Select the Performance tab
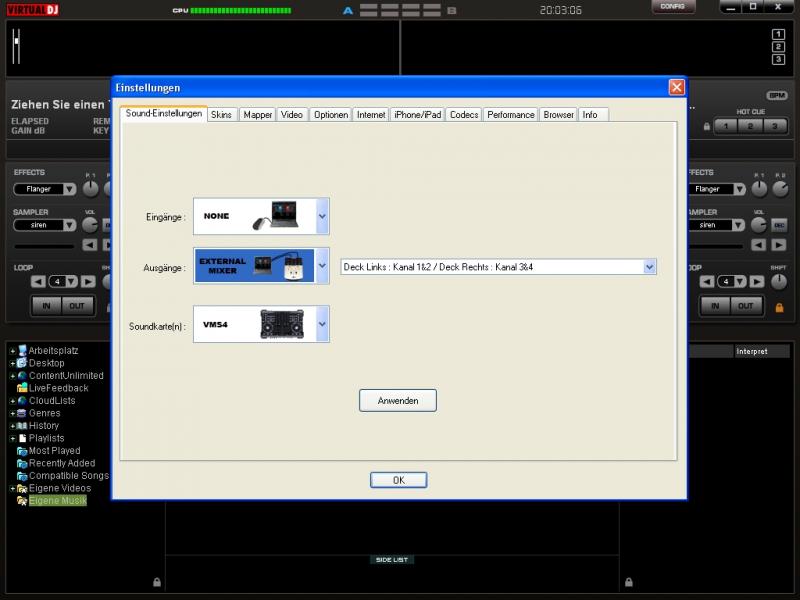 click(511, 115)
